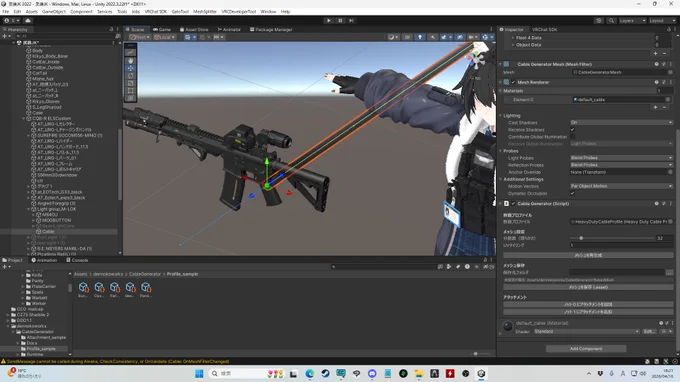Open the Layers dropdown
680x382 pixels.
(632, 20)
